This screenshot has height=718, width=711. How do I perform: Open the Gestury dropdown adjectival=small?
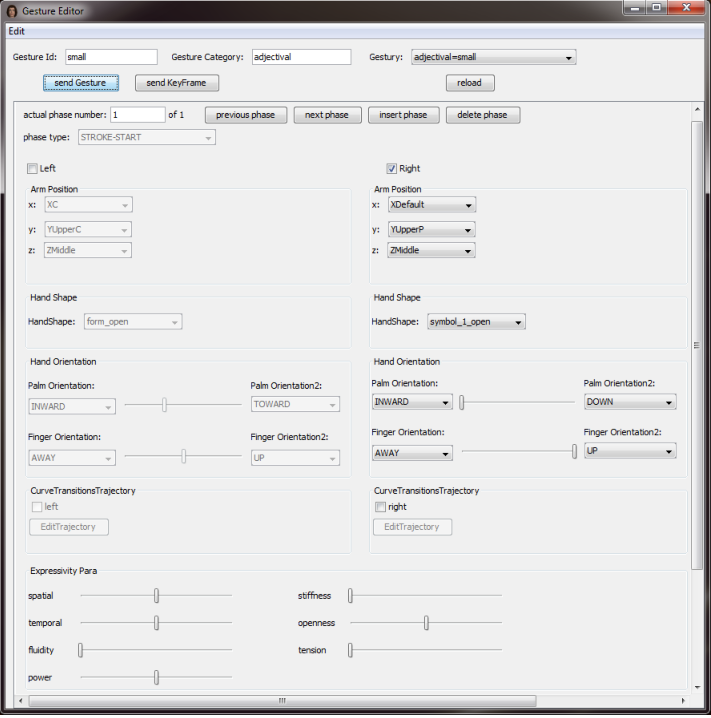(494, 57)
